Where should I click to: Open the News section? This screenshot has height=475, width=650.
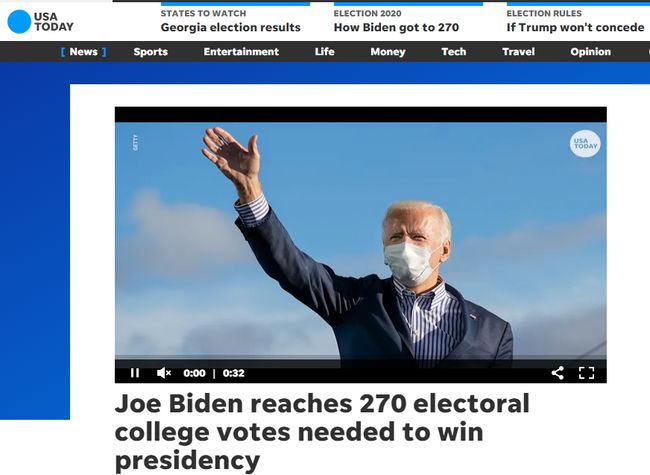tap(83, 52)
